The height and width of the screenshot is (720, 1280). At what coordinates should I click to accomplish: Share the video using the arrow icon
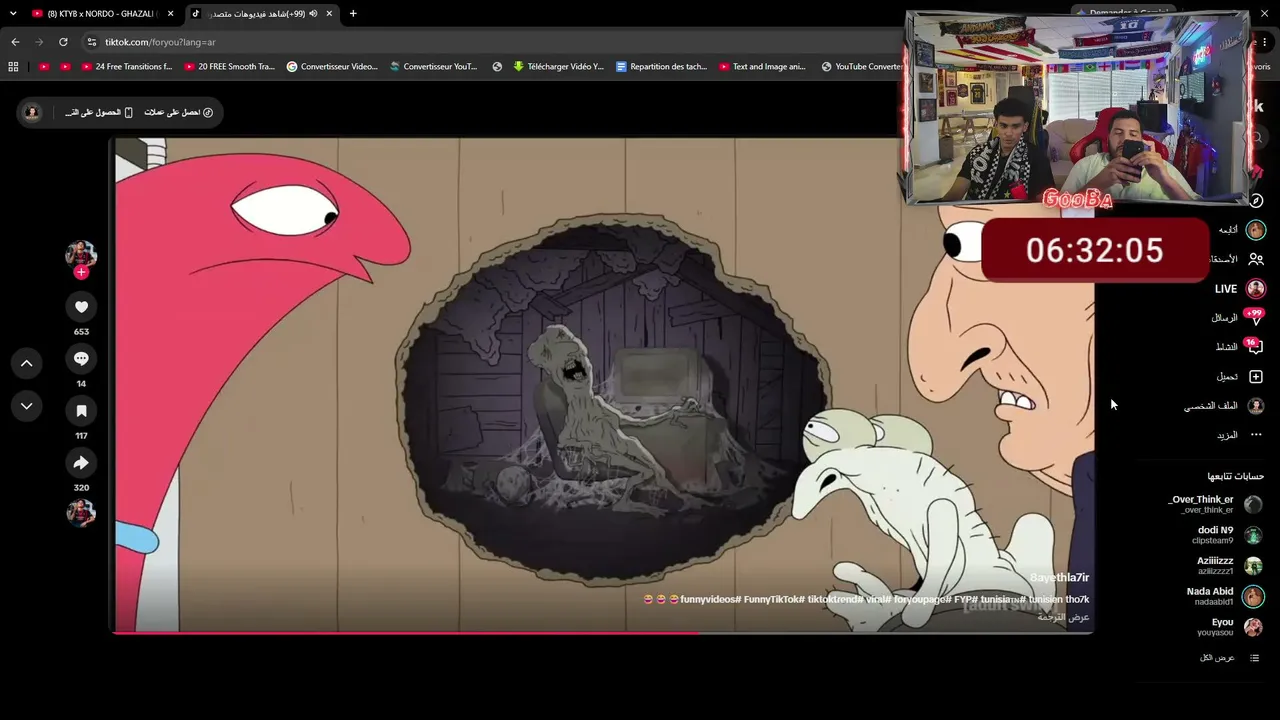[x=81, y=463]
